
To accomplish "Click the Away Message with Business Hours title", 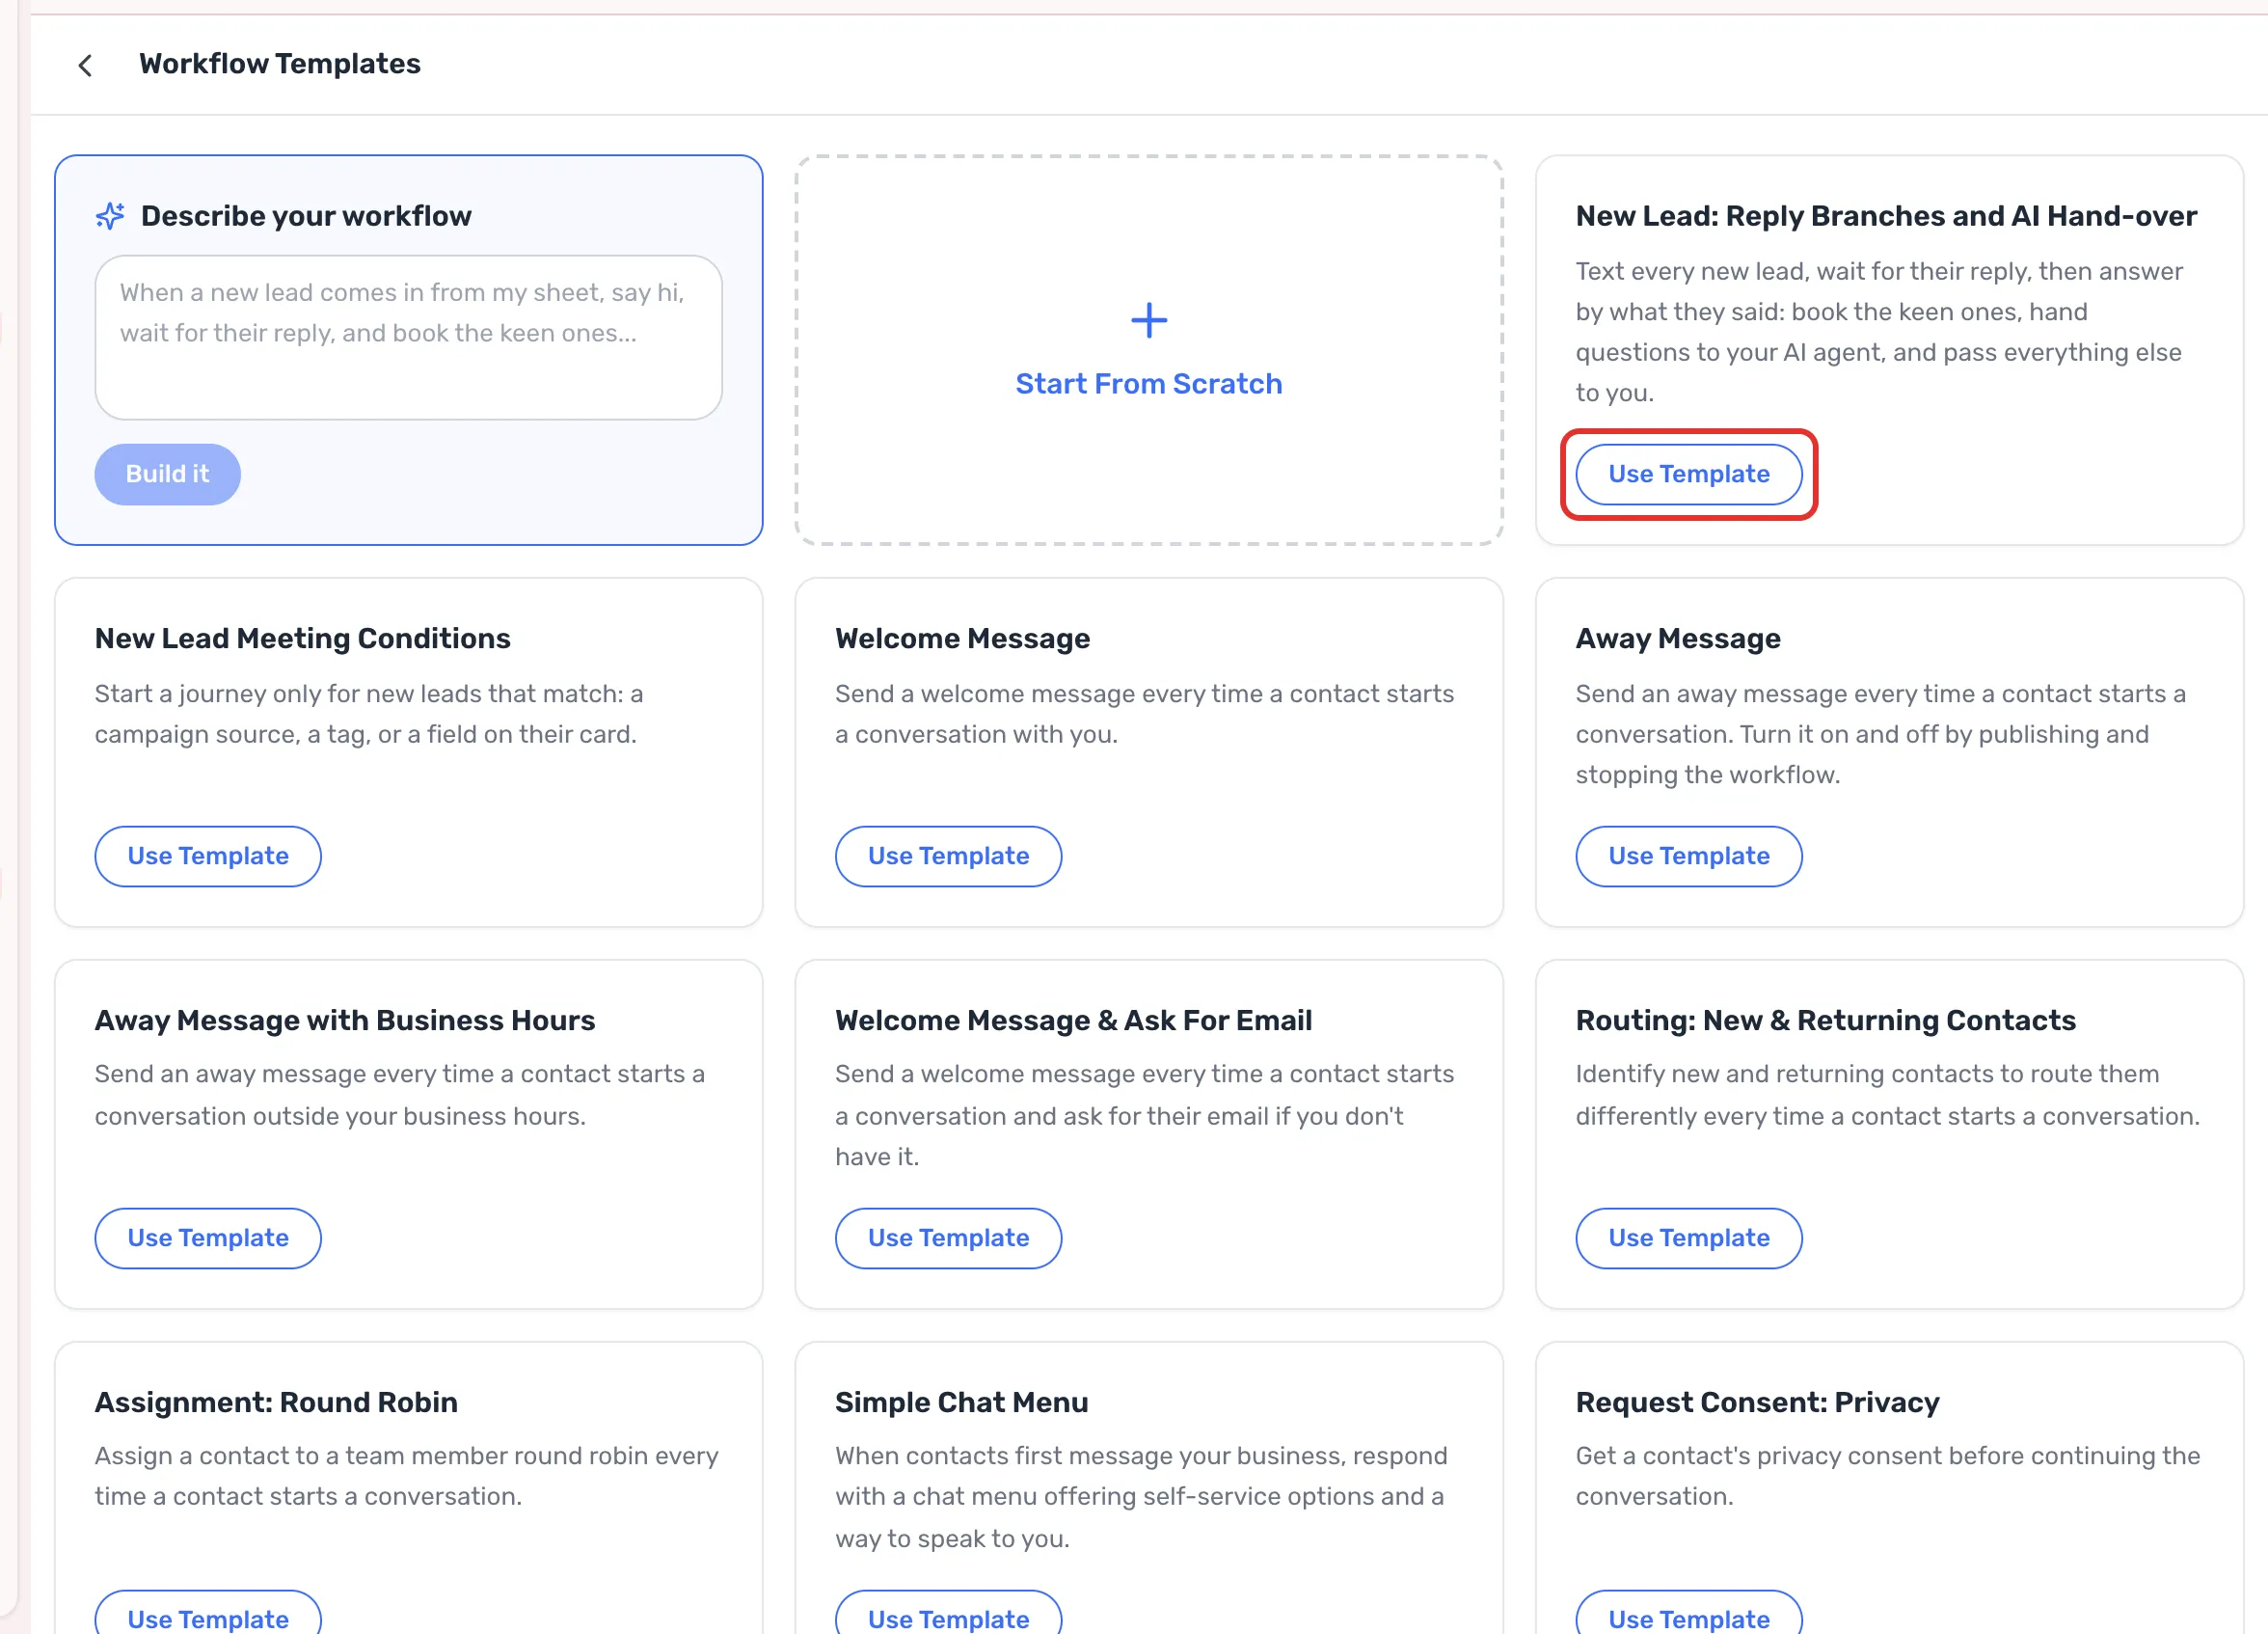I will (x=345, y=1020).
